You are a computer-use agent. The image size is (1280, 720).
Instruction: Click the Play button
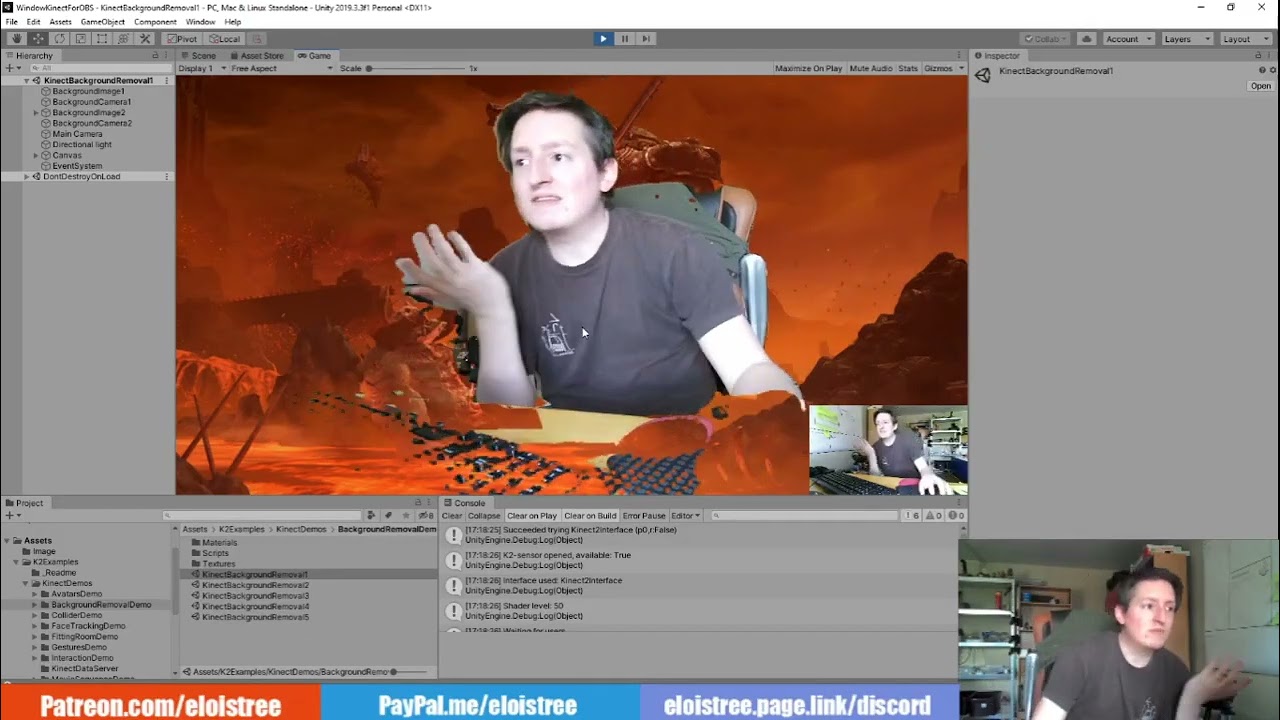click(x=602, y=39)
